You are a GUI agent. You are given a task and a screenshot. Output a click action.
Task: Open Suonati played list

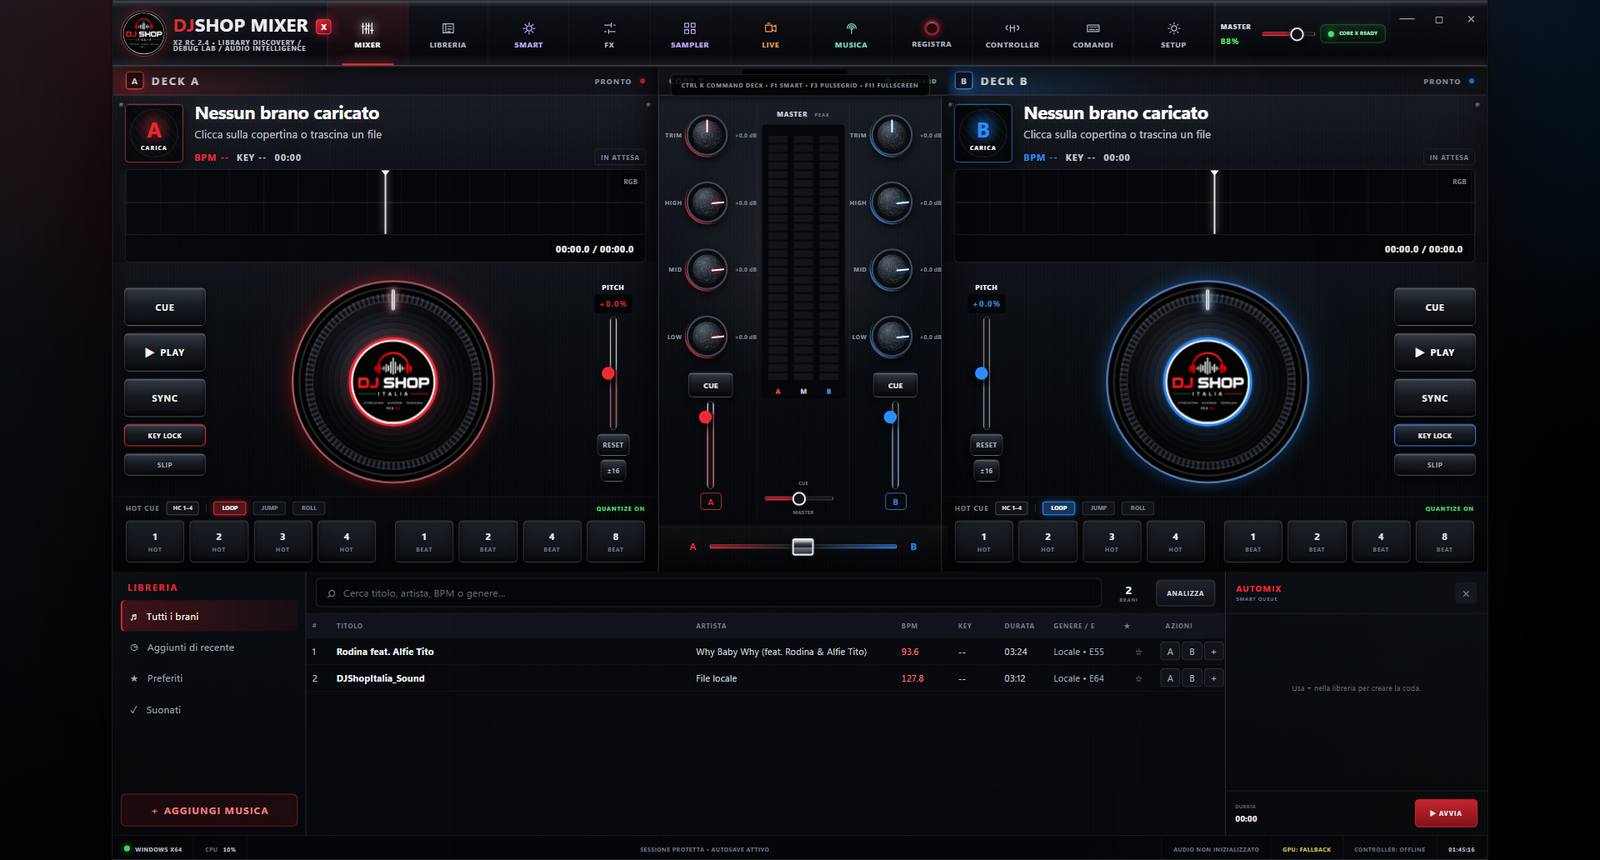(209, 709)
